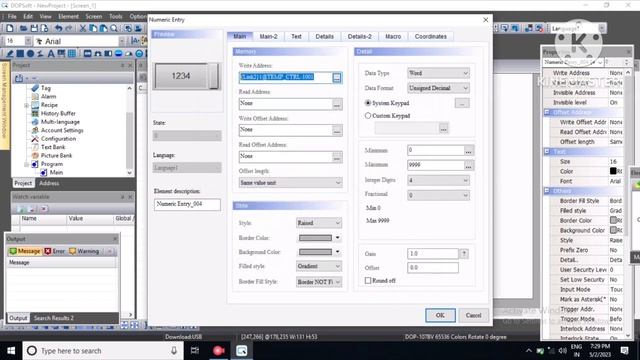Click the Redo arrow icon
Viewport: 640px width, 360px height.
coord(69,28)
